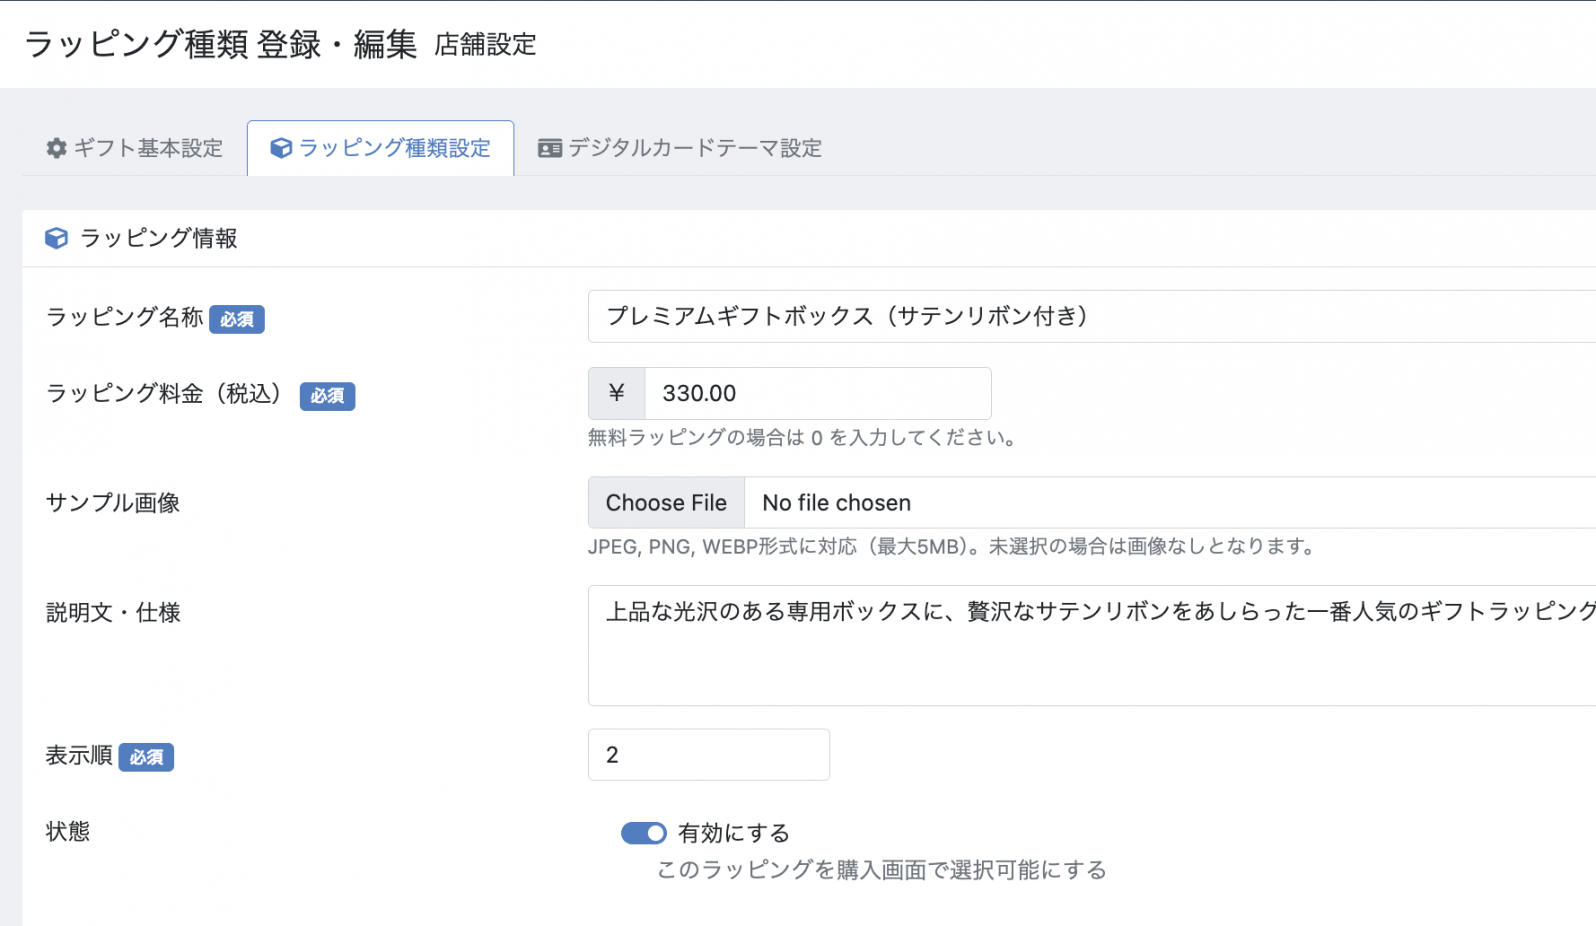Open the ギフト基本設定 tab

click(x=135, y=148)
